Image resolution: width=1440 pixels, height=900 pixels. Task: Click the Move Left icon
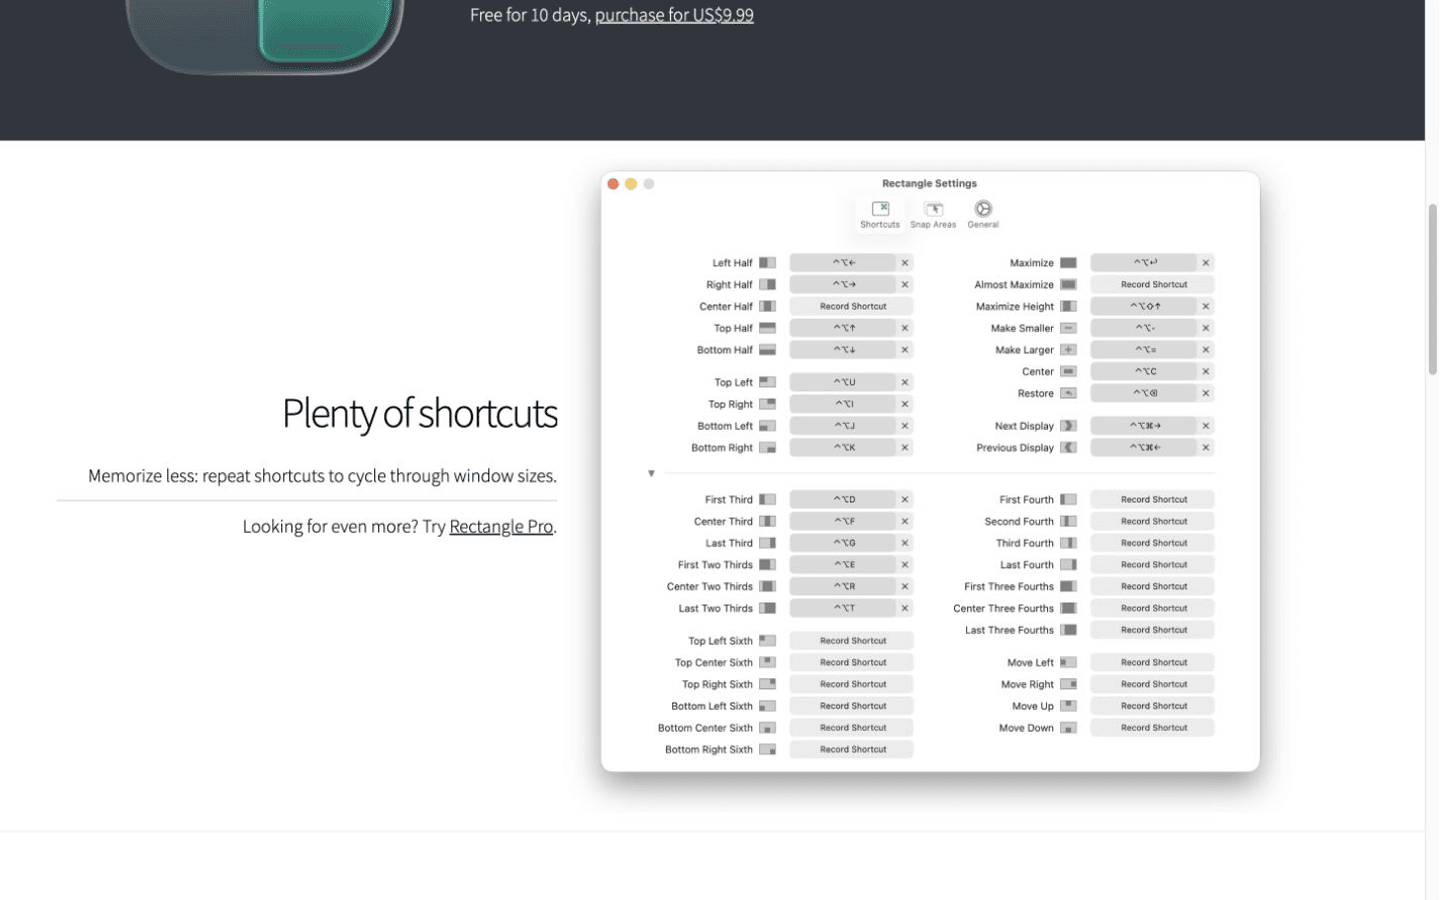pos(1068,663)
